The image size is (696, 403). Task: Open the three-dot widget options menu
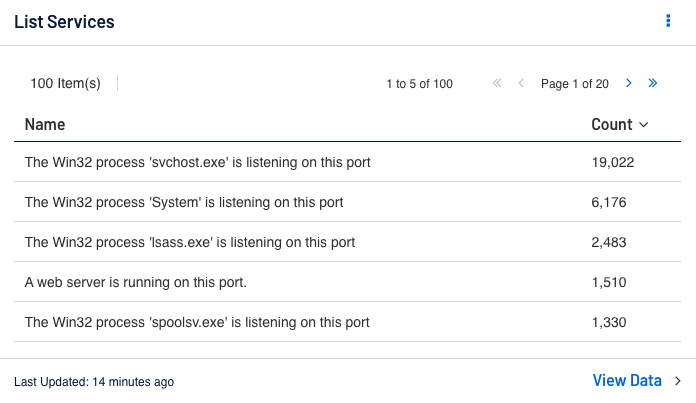[x=668, y=21]
